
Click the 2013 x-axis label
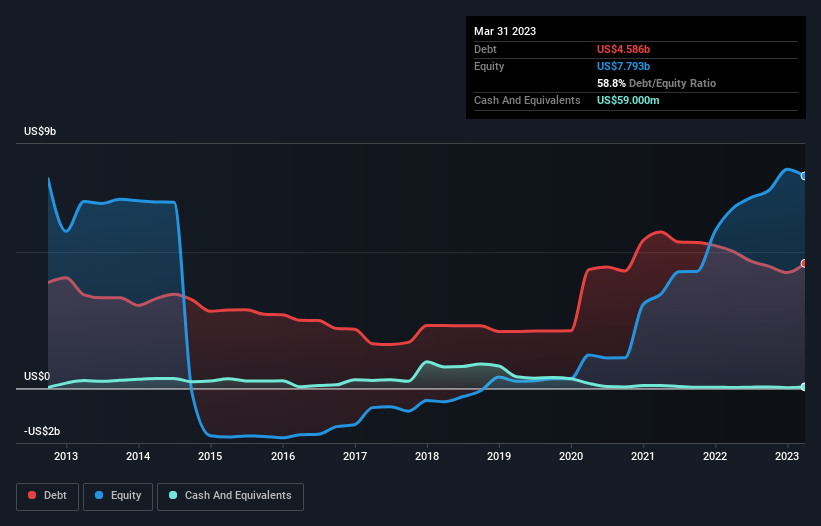tap(66, 456)
